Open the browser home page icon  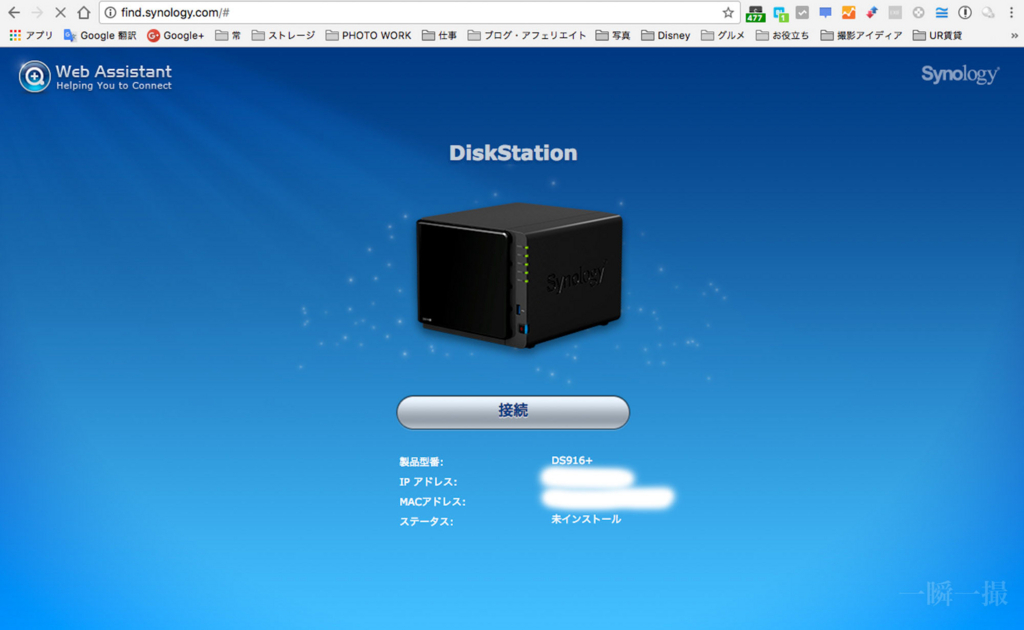(x=84, y=12)
